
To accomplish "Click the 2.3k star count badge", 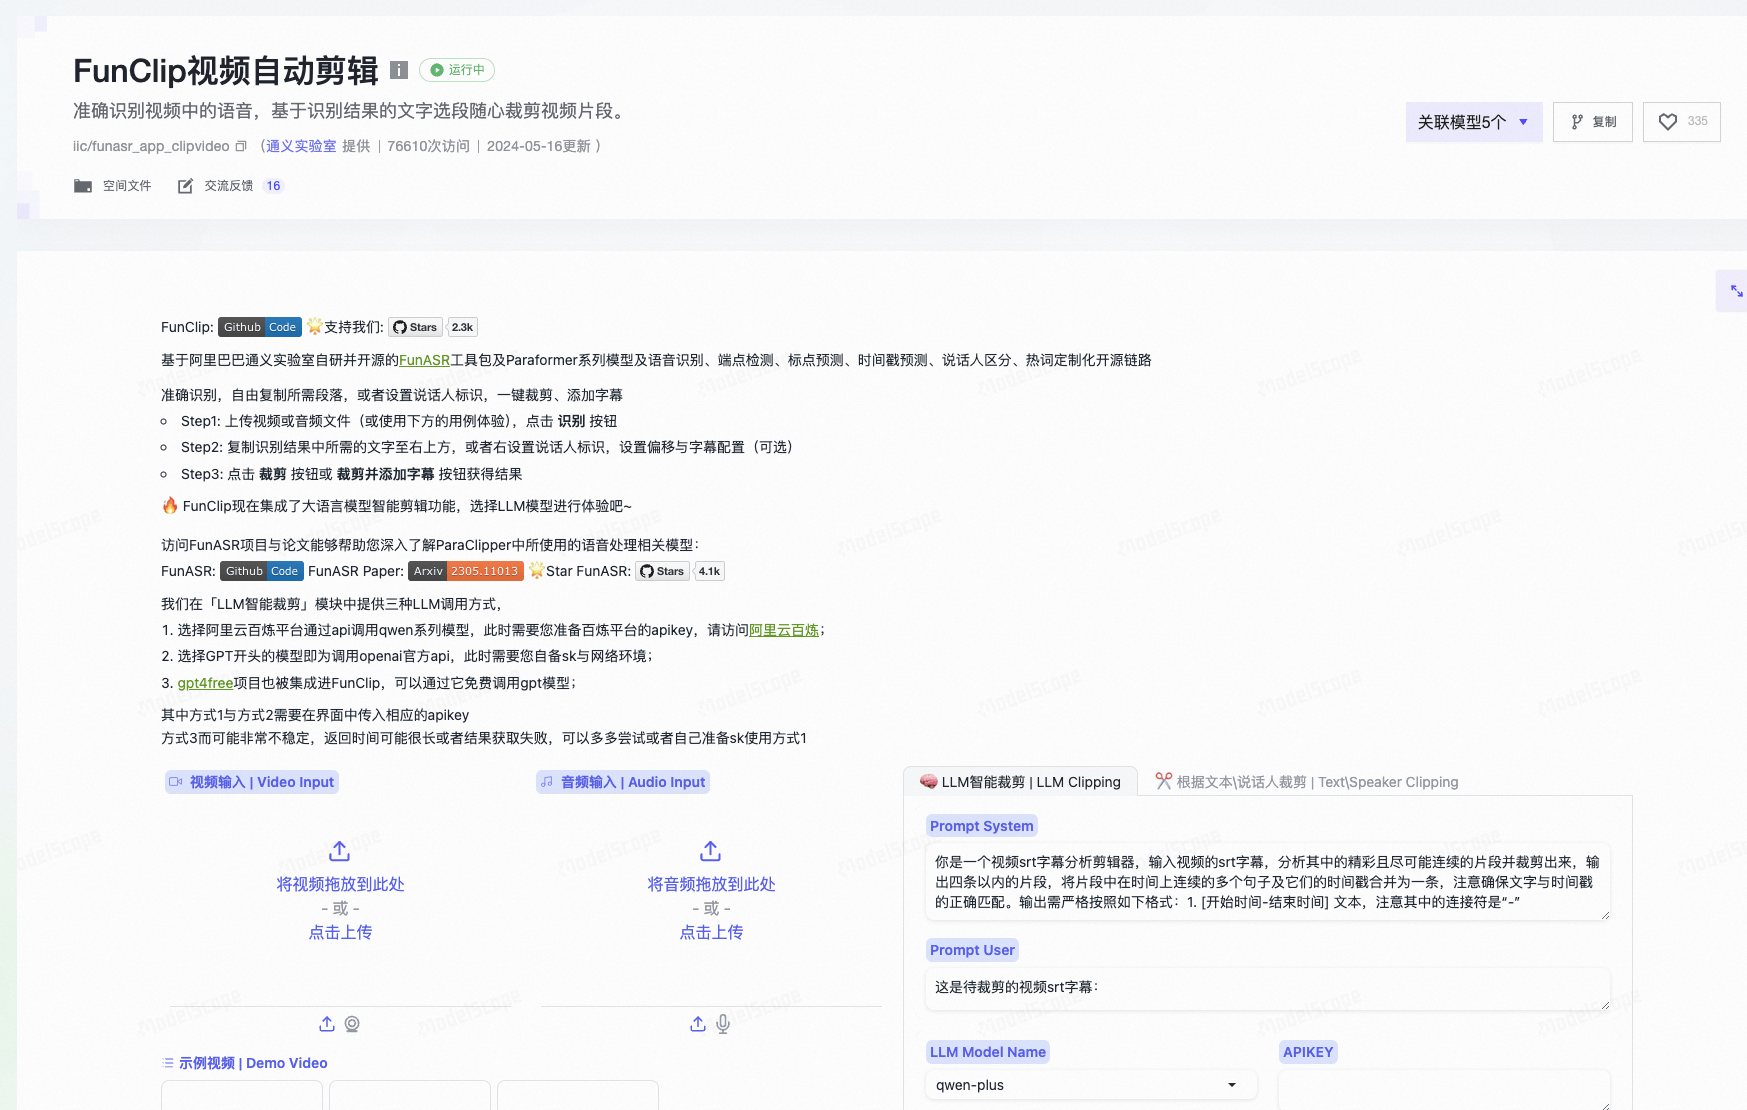I will [x=462, y=327].
